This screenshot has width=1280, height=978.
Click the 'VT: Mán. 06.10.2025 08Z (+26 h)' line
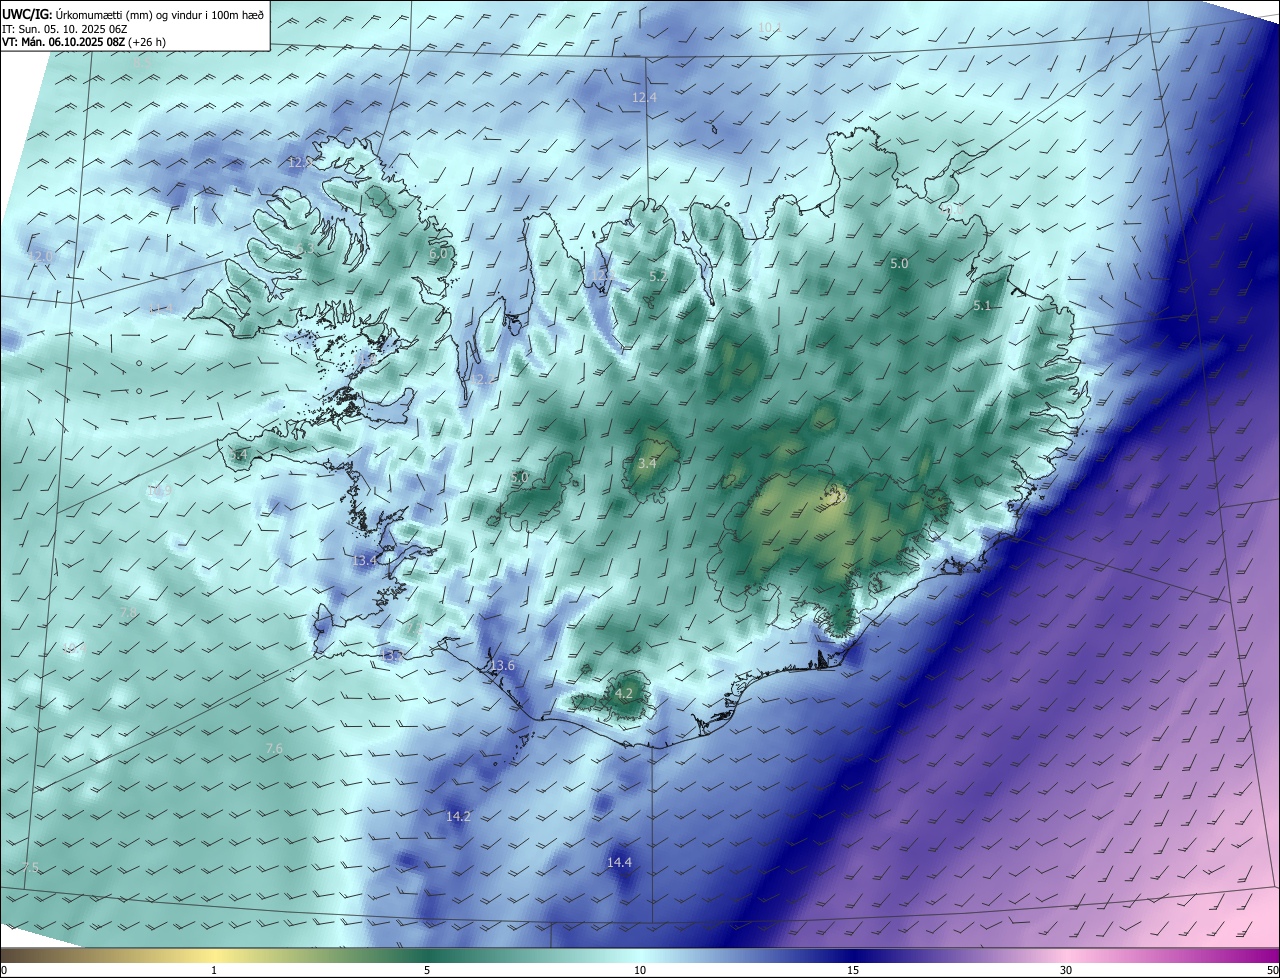click(x=83, y=42)
